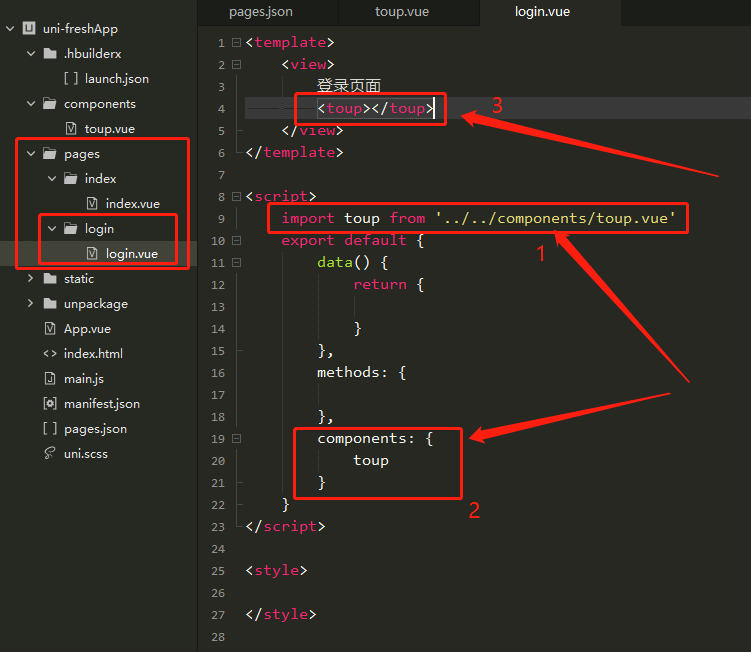The height and width of the screenshot is (652, 751).
Task: Click the 'return {' statement line
Action: point(389,285)
